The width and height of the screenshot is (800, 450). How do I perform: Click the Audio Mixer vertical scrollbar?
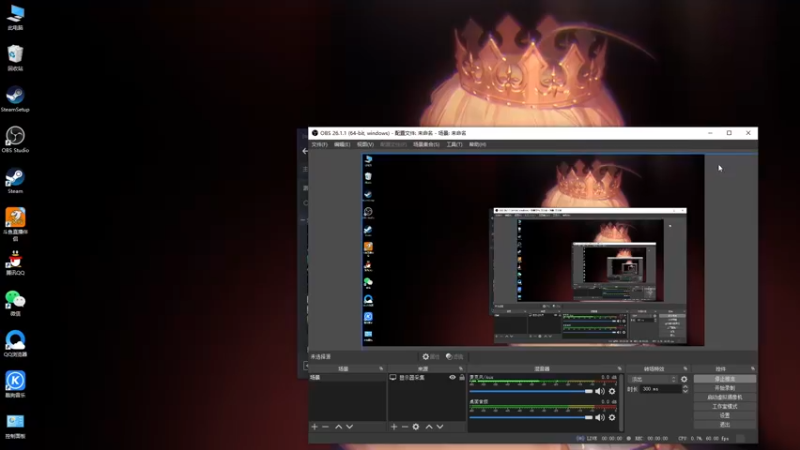tap(621, 403)
